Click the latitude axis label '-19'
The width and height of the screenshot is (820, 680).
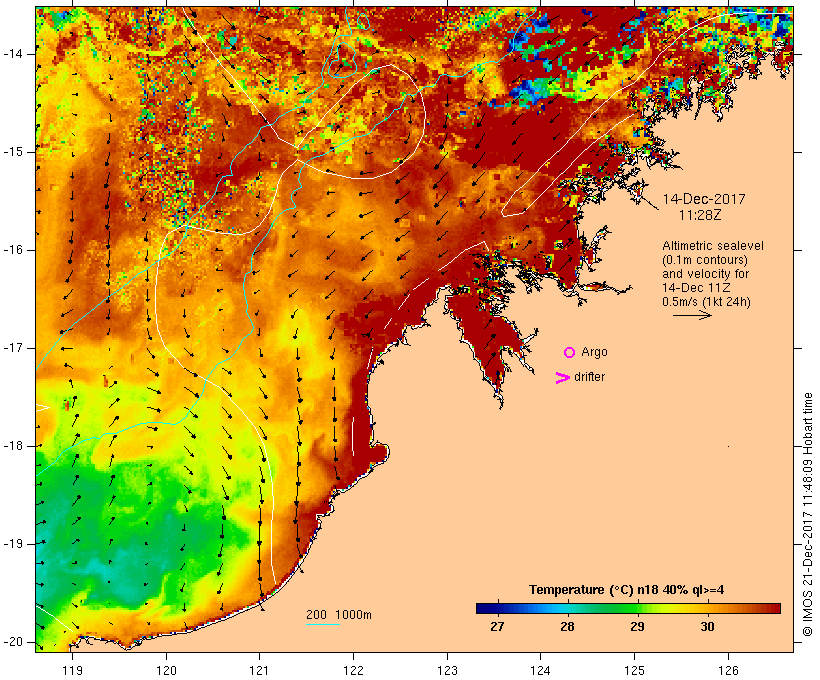[x=13, y=544]
